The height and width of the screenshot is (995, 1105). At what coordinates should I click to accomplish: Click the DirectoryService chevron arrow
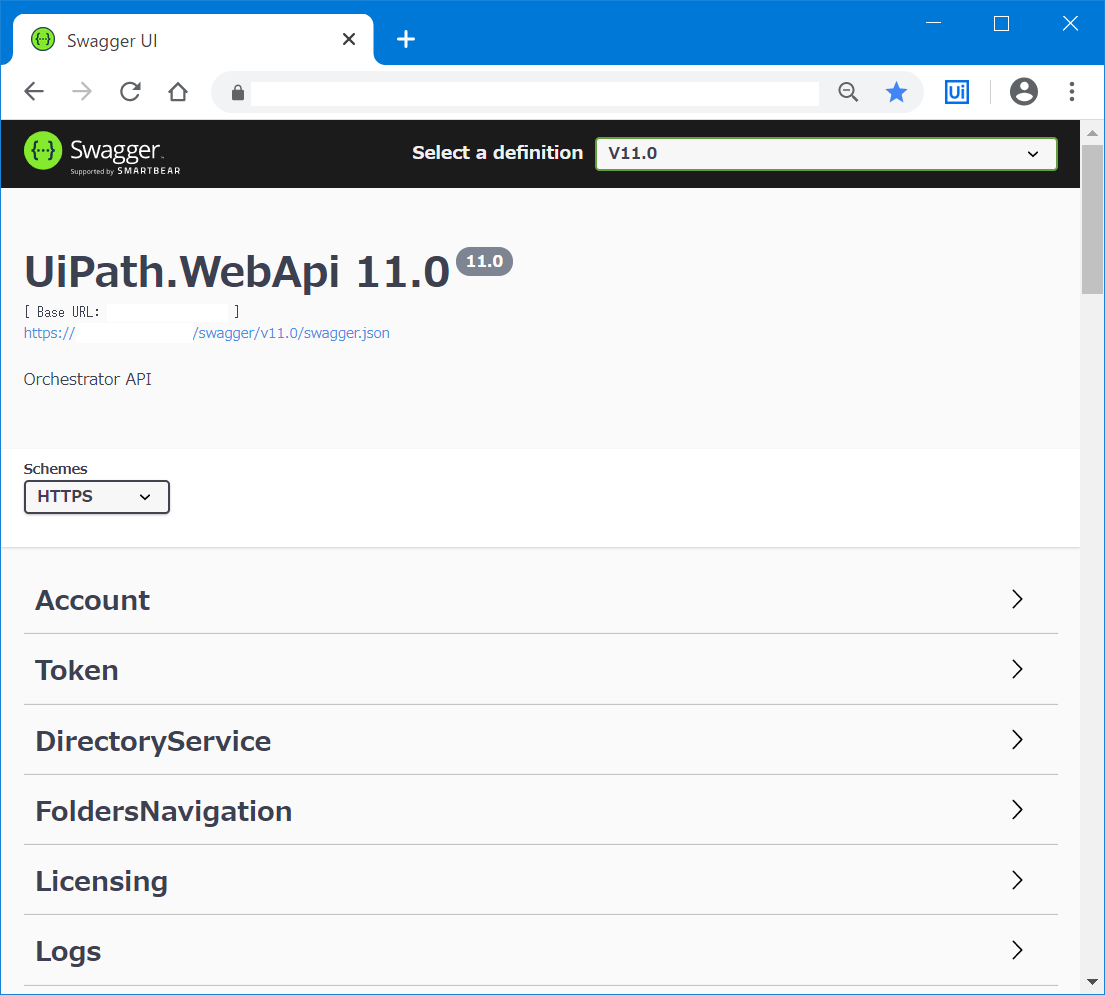(x=1017, y=739)
